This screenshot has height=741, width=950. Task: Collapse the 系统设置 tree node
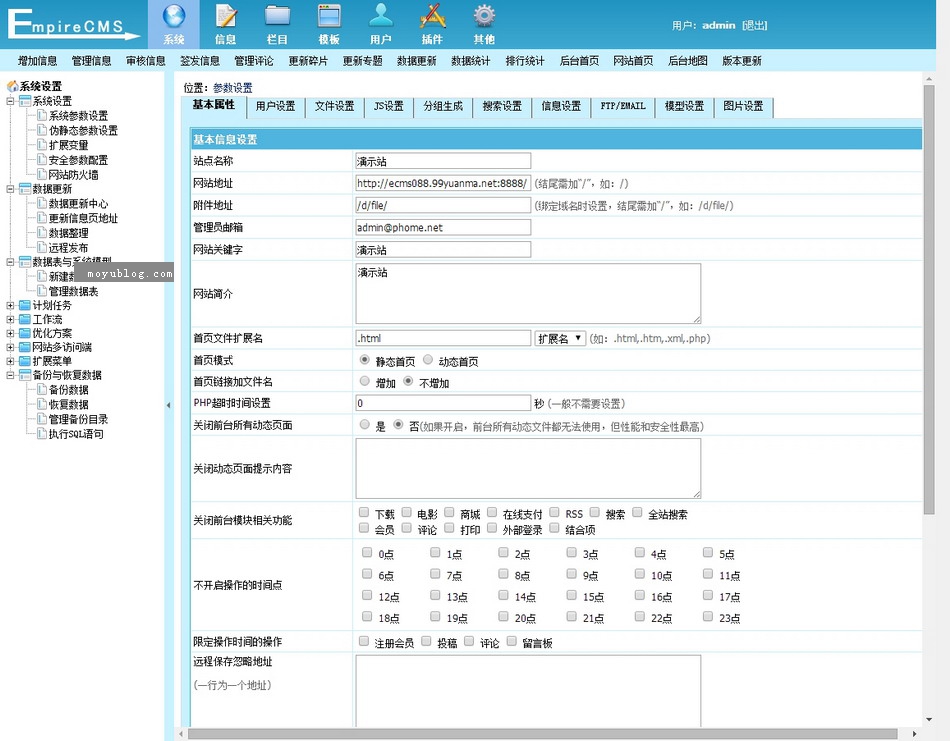tap(10, 101)
